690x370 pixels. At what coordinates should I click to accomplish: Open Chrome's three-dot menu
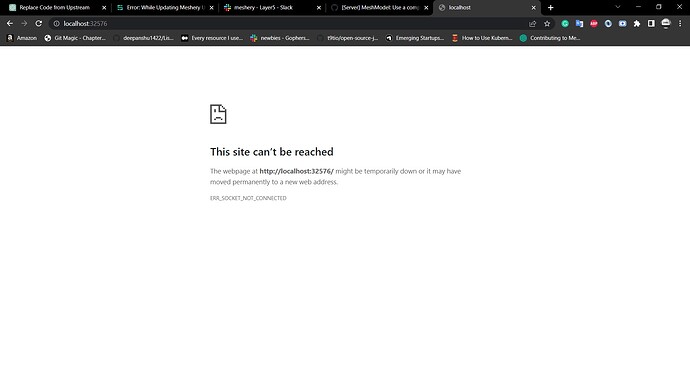[x=680, y=24]
